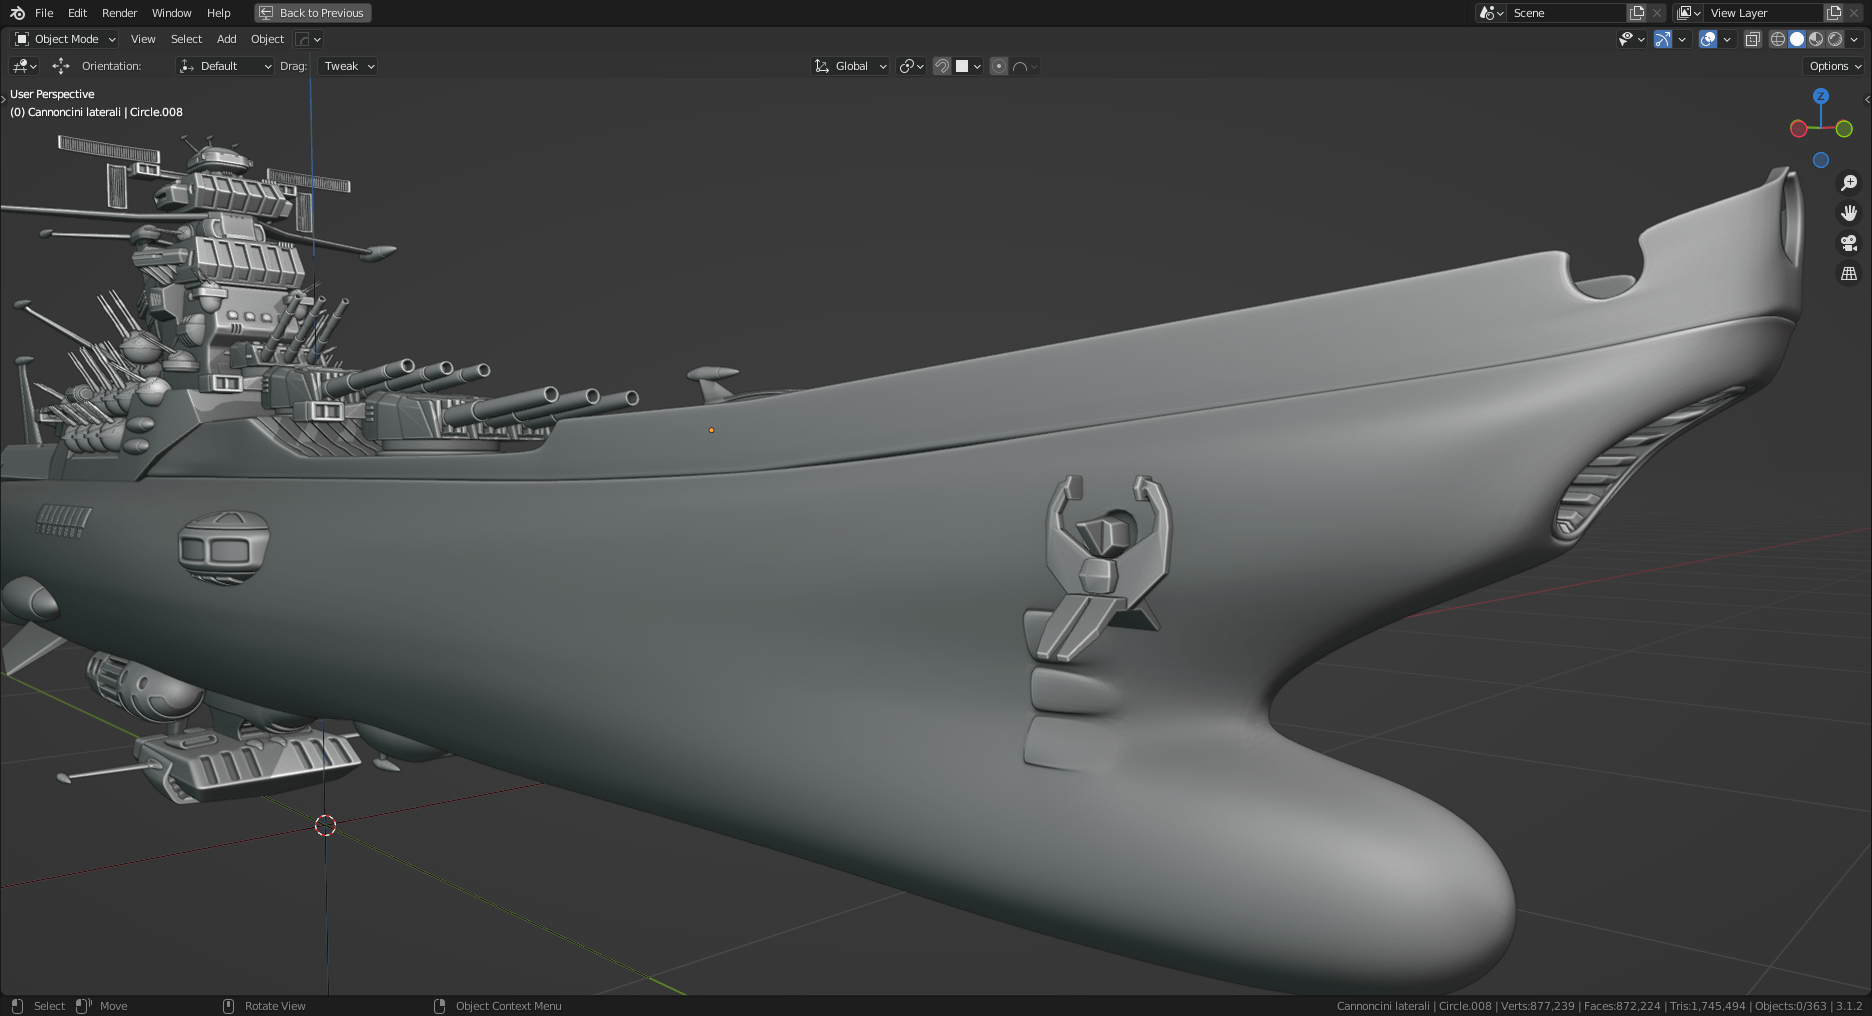Open the Options dropdown
Screen dimensions: 1872x1016
point(1835,66)
